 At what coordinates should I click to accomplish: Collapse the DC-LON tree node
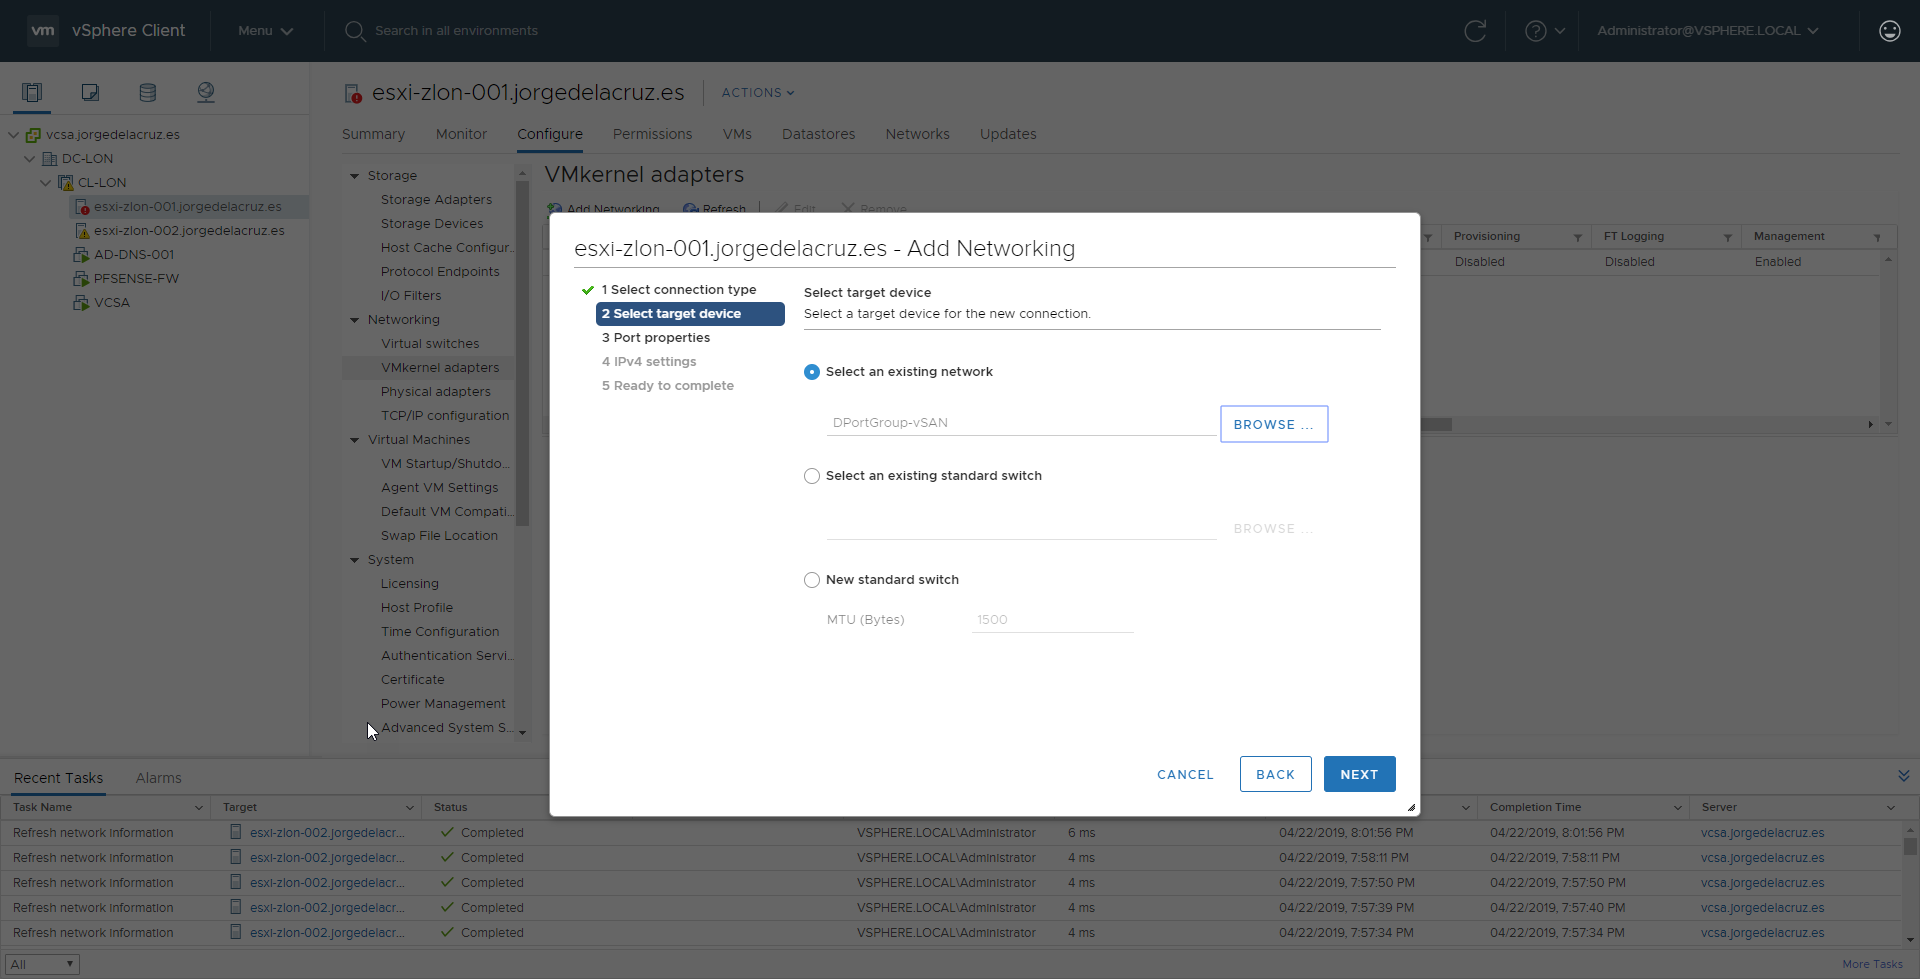click(x=29, y=159)
